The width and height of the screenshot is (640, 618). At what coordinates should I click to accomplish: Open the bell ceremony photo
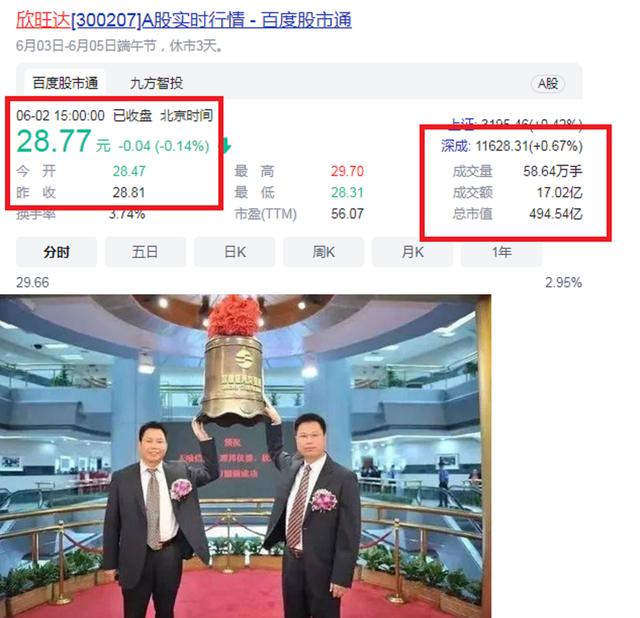pyautogui.click(x=245, y=456)
